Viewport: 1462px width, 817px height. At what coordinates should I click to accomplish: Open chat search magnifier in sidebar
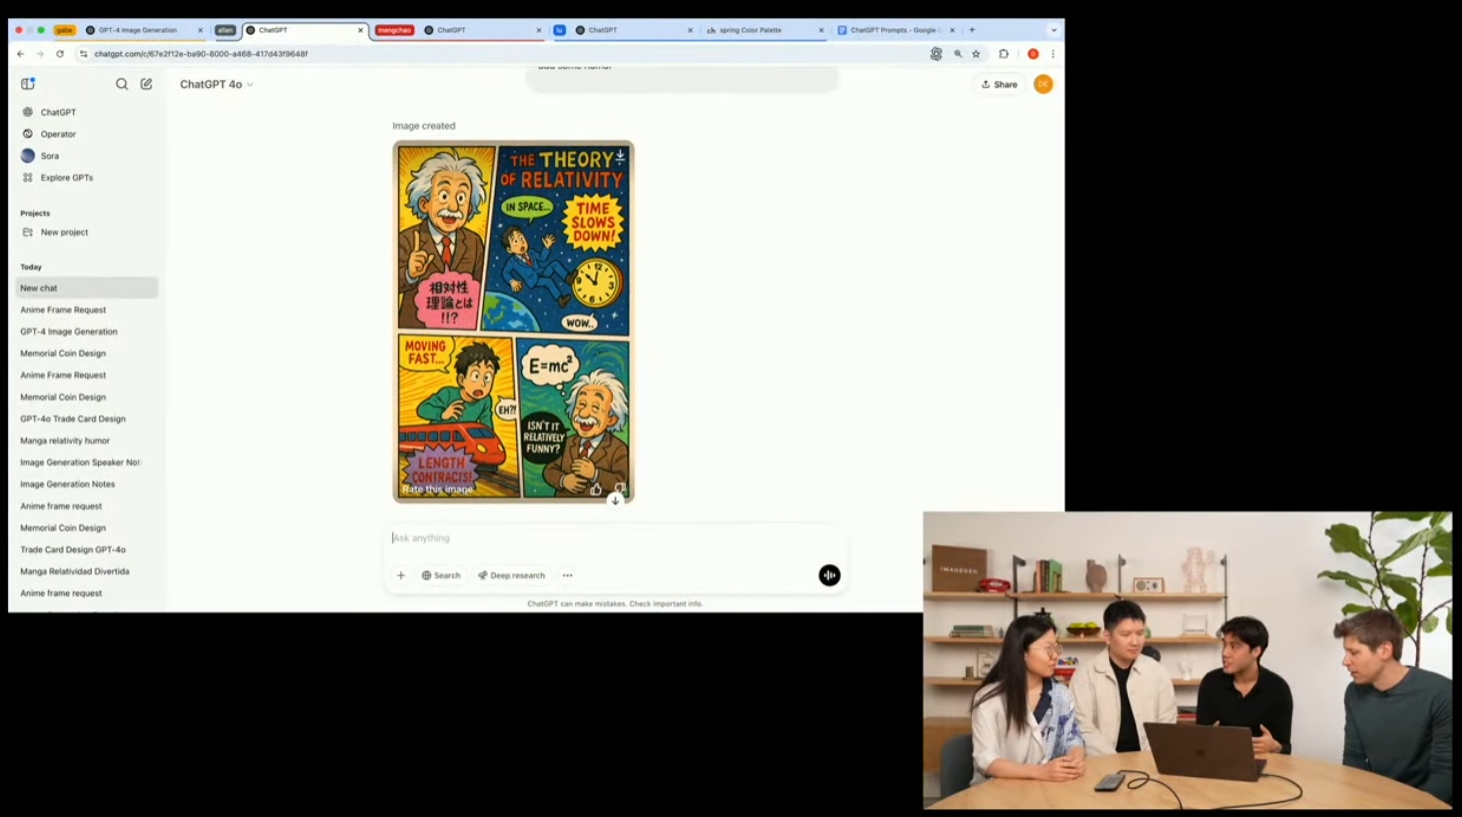[122, 84]
